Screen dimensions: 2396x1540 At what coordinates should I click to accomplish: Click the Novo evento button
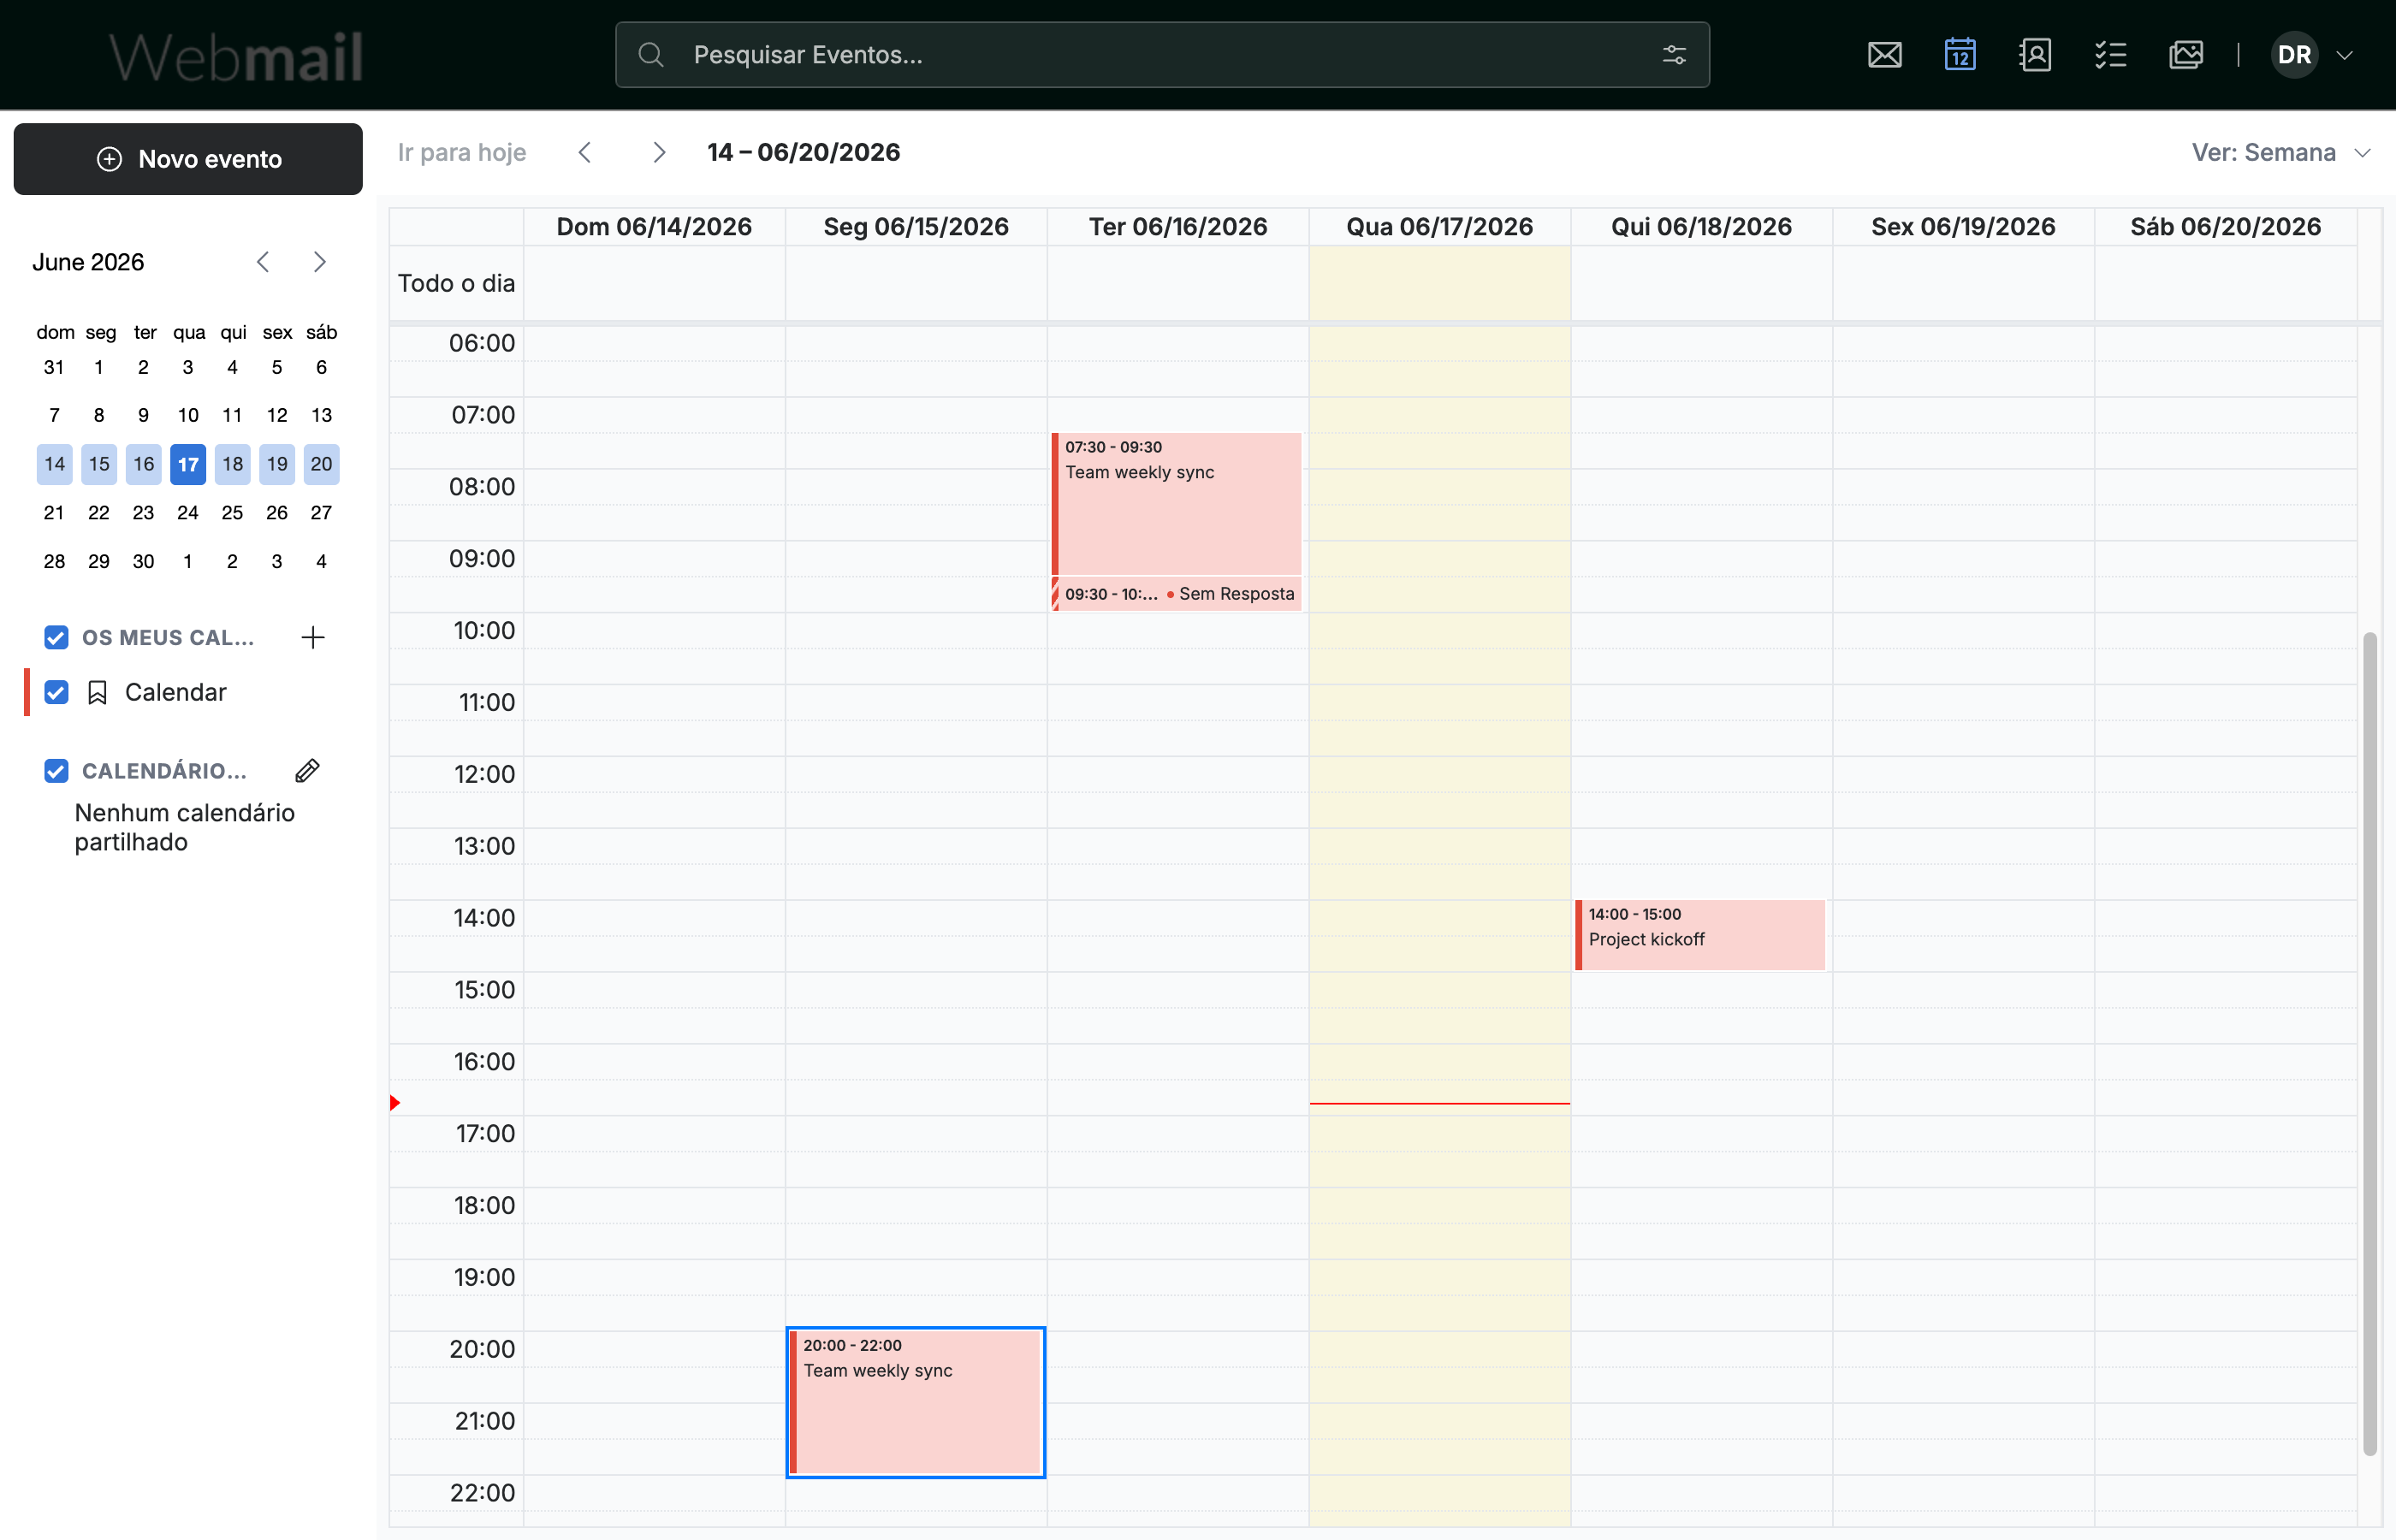click(x=188, y=159)
